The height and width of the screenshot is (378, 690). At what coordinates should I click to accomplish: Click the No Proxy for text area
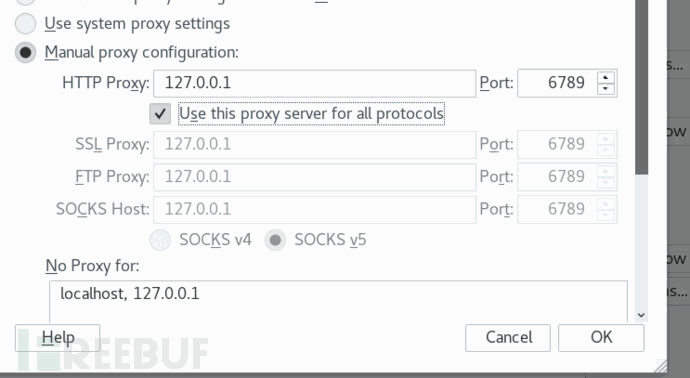[x=338, y=301]
